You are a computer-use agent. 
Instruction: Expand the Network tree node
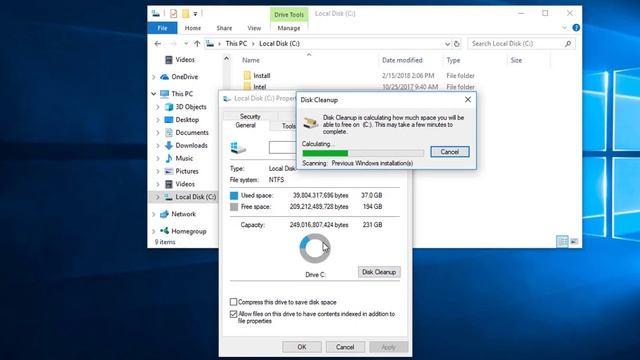(154, 214)
